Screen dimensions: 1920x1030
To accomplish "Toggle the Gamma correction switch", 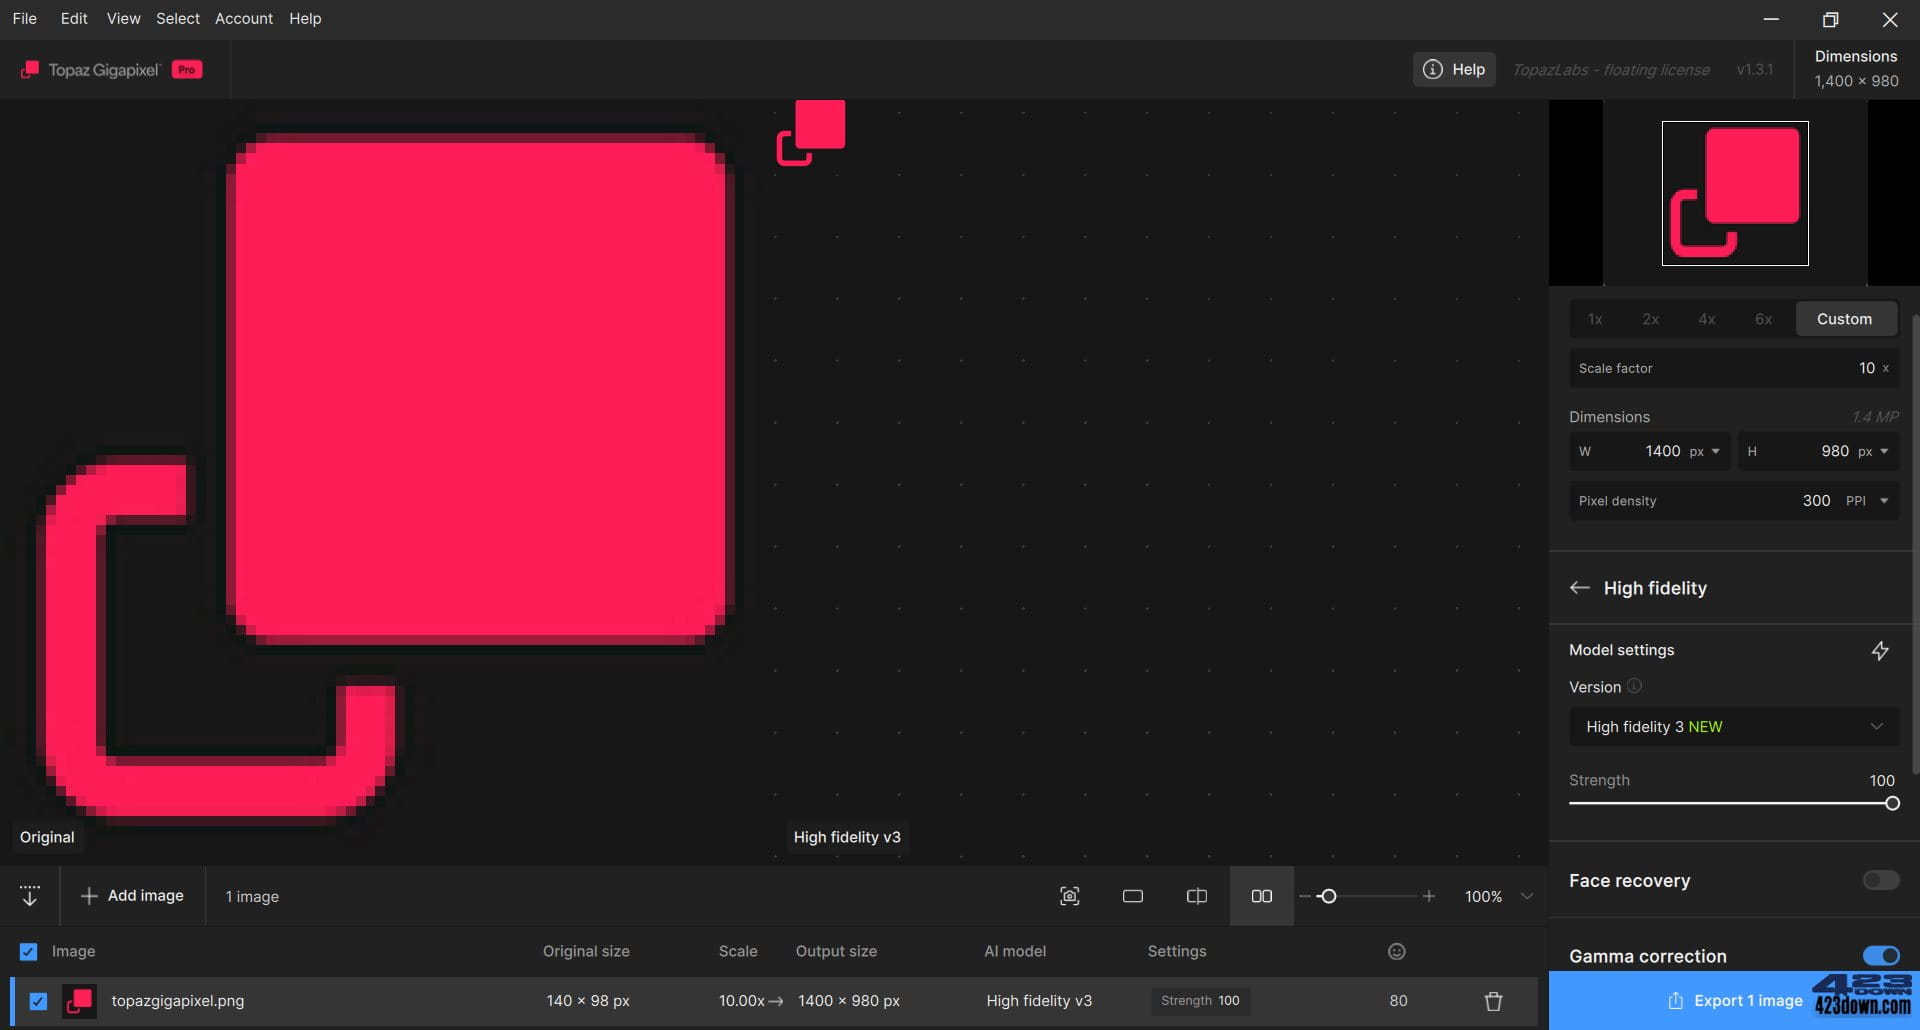I will pyautogui.click(x=1881, y=956).
